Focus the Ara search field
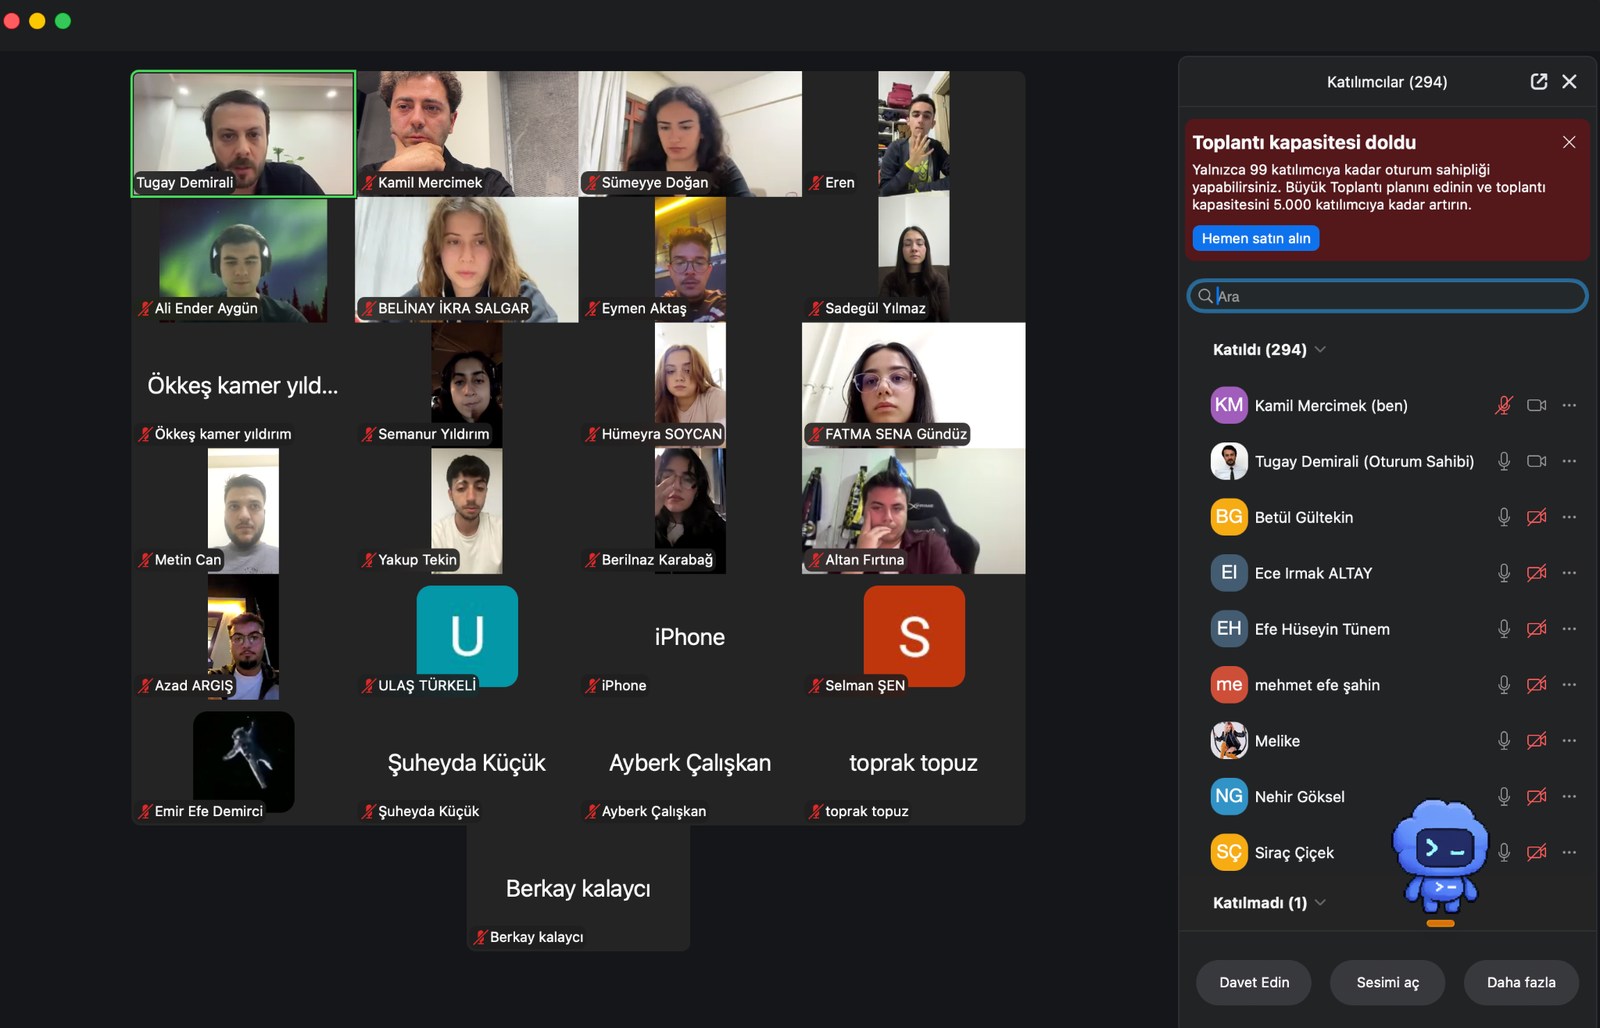Viewport: 1600px width, 1028px height. click(x=1387, y=296)
